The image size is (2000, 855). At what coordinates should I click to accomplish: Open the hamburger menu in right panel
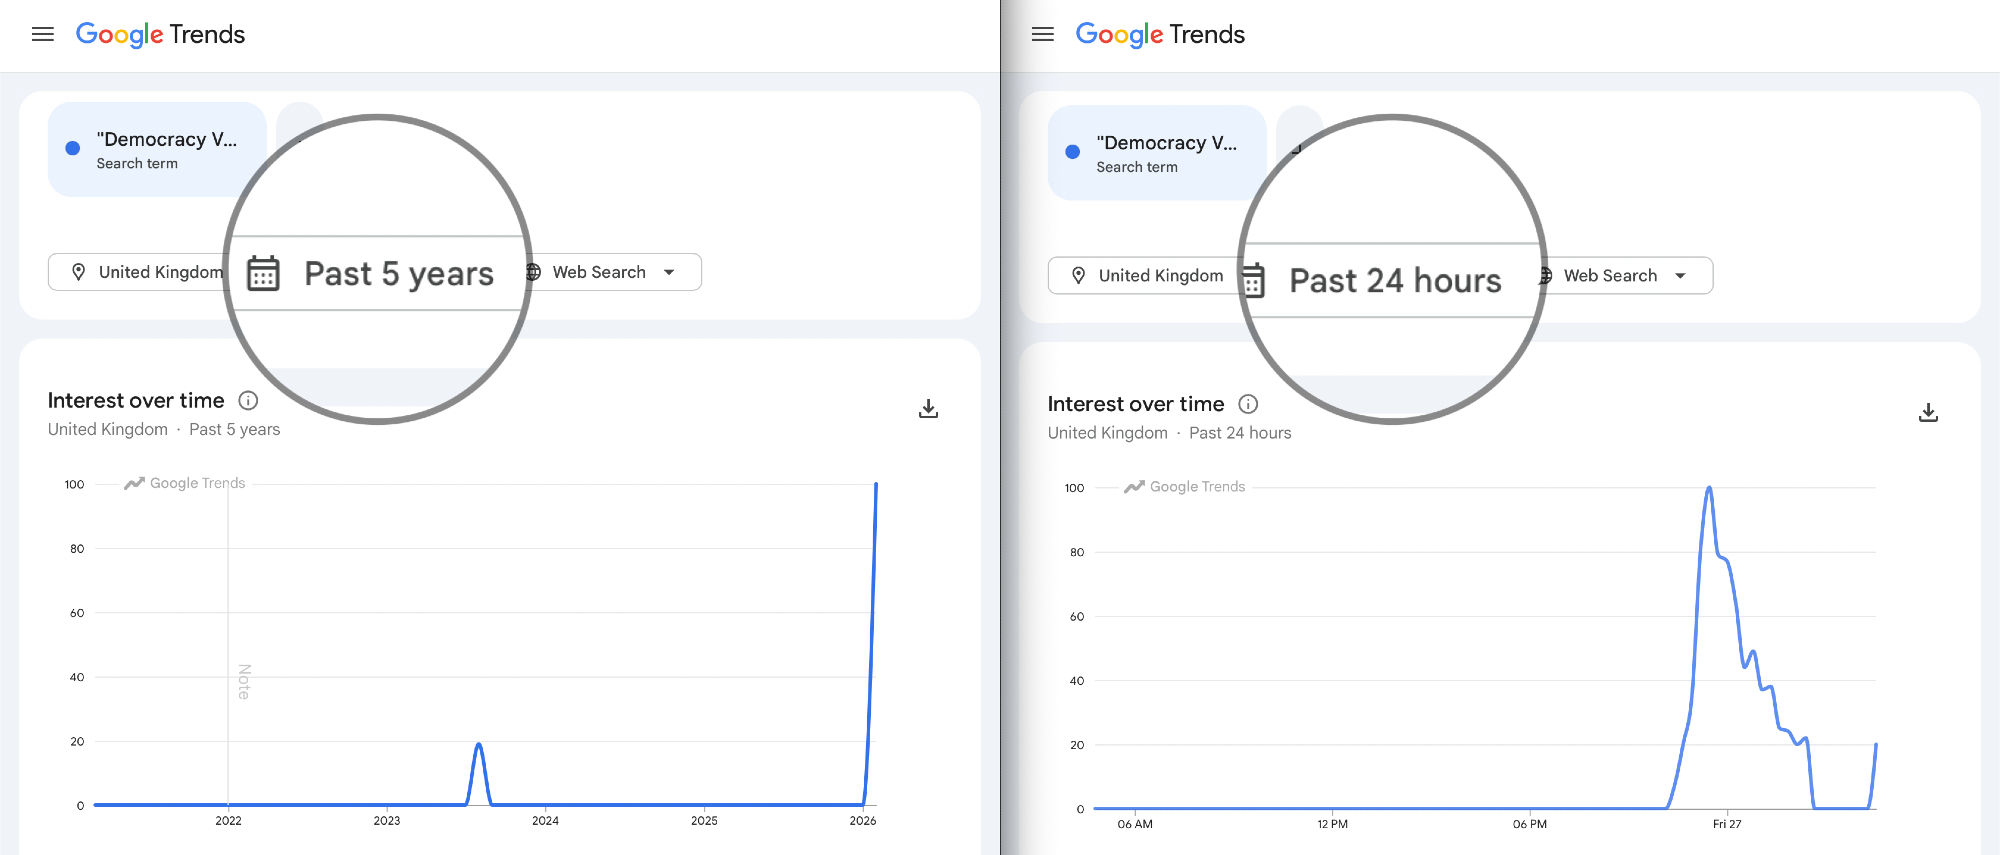1043,34
